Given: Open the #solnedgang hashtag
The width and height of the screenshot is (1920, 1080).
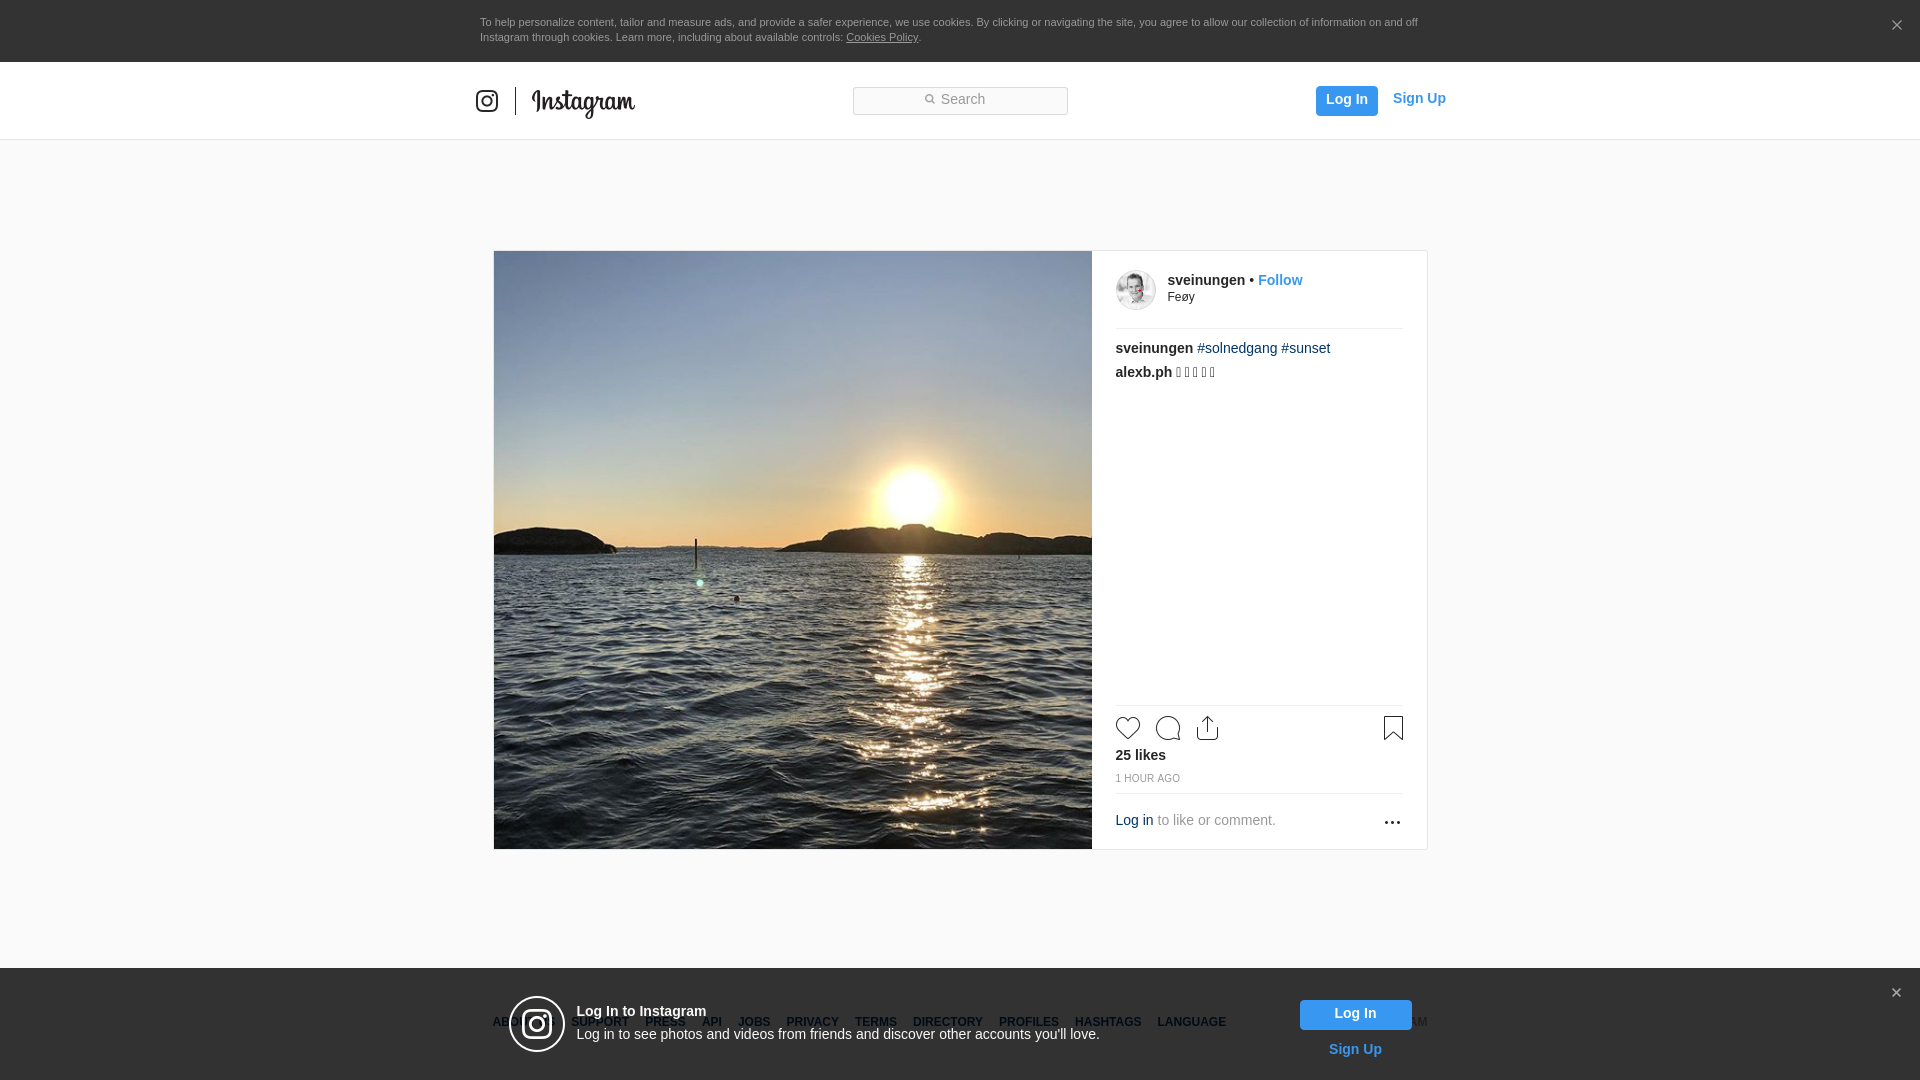Looking at the screenshot, I should 1236,348.
